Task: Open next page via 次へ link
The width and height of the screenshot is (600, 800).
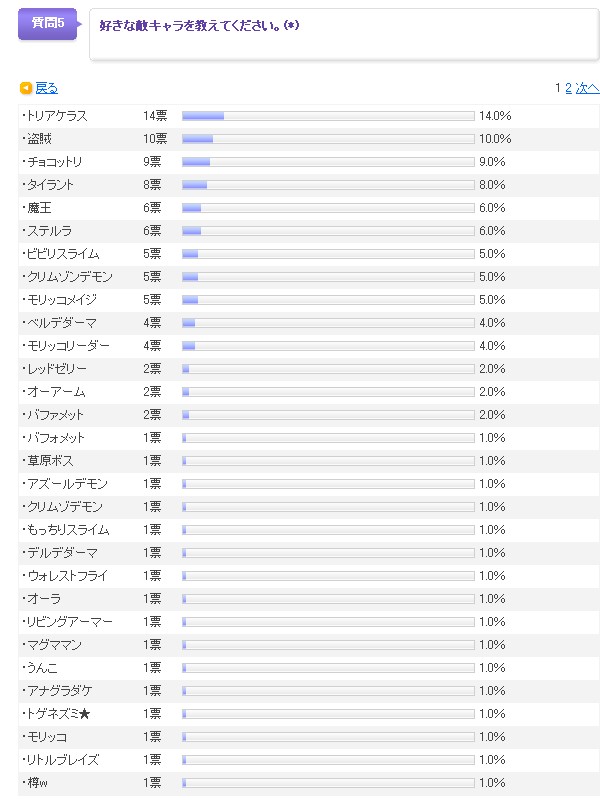Action: (x=587, y=88)
